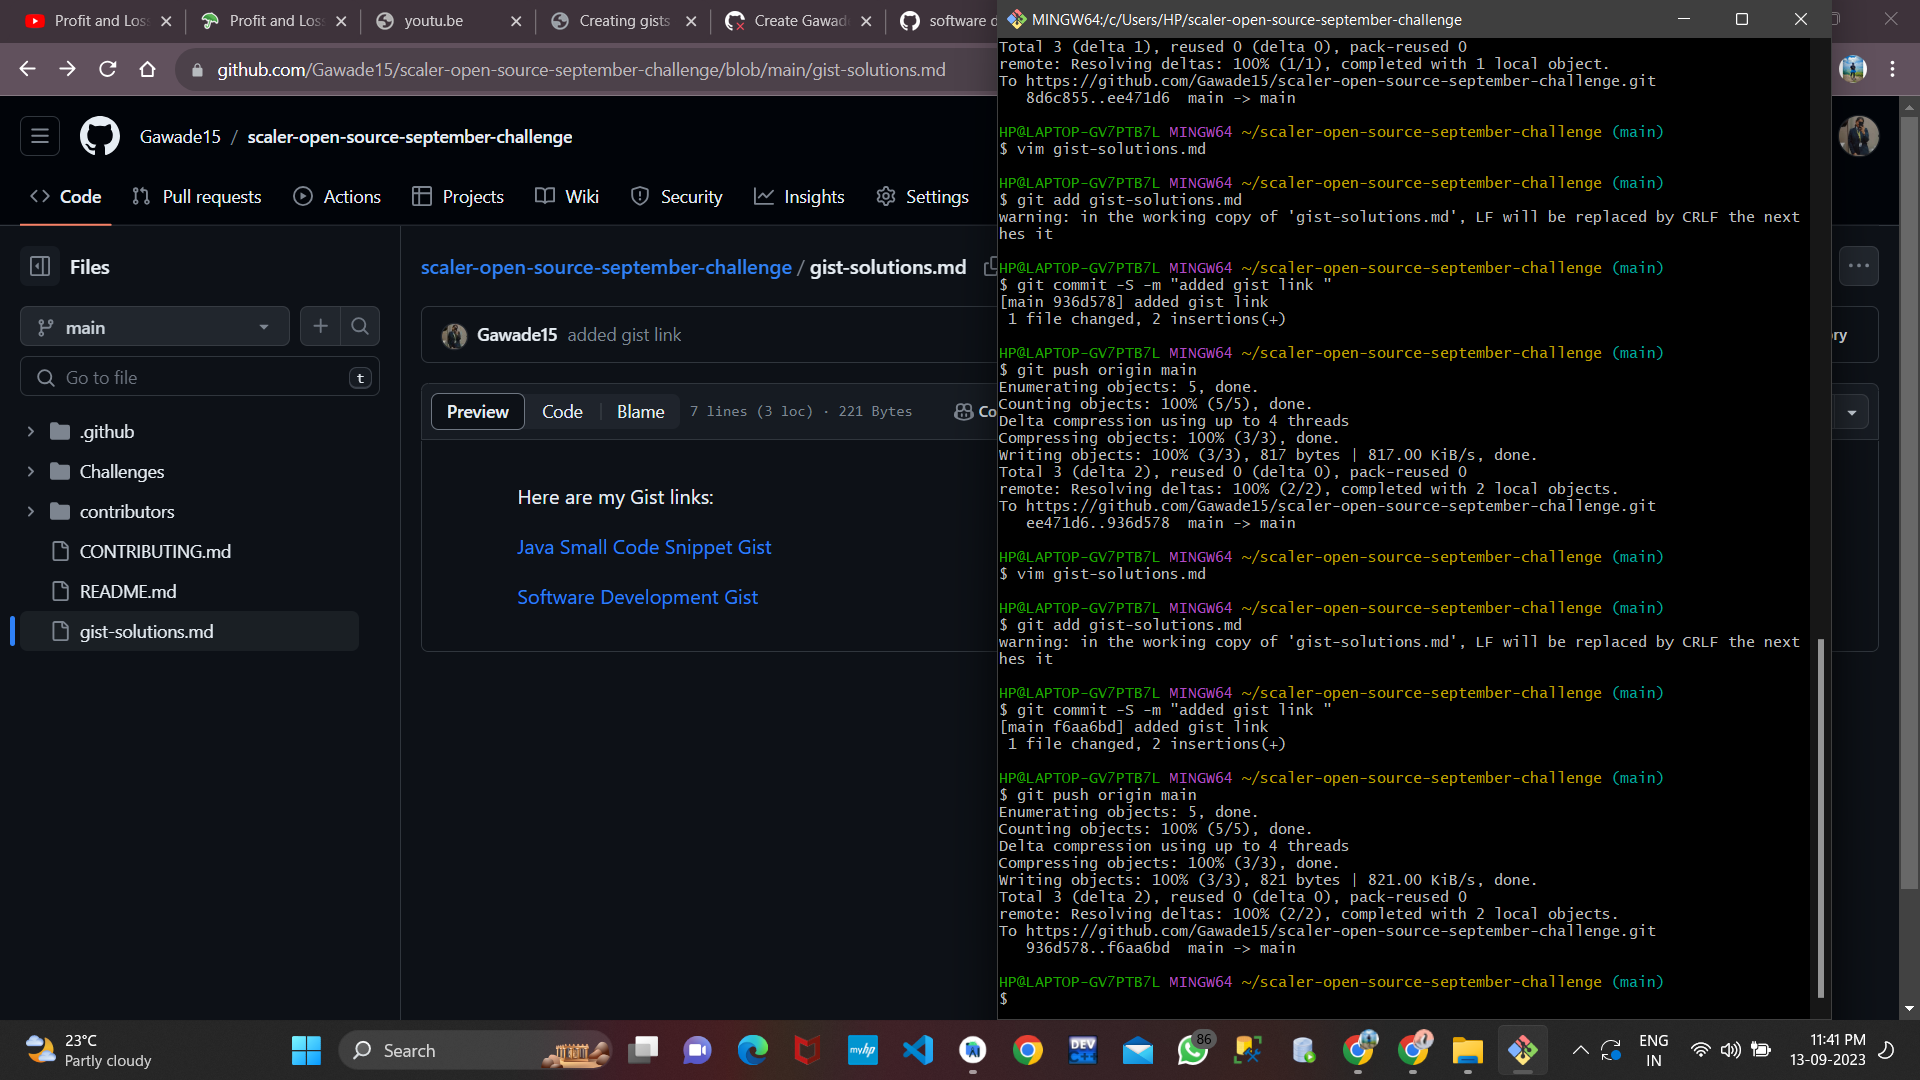The height and width of the screenshot is (1080, 1920).
Task: Click the GitHub logo icon
Action: tap(99, 136)
